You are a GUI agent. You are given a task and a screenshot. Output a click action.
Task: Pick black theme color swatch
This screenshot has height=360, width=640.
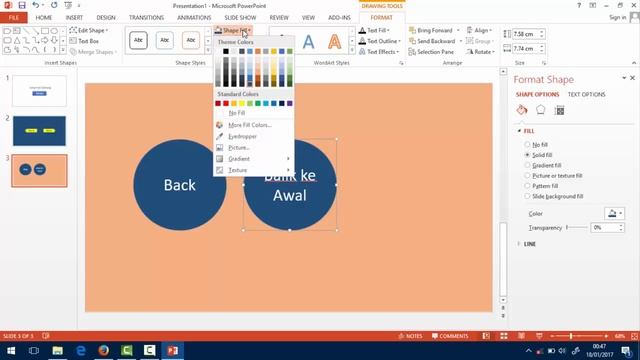tap(226, 51)
